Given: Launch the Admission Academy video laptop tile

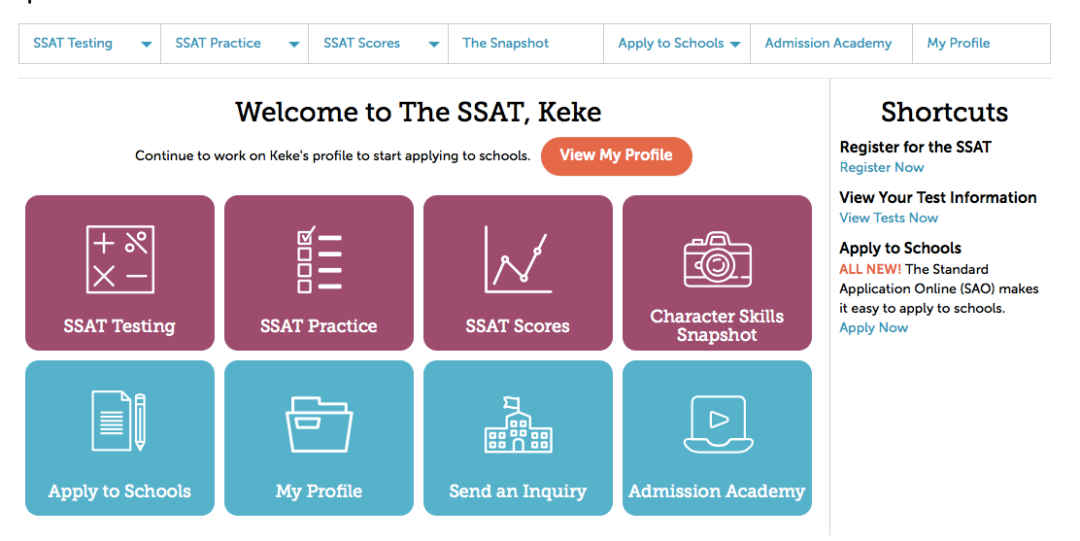Looking at the screenshot, I should click(717, 438).
